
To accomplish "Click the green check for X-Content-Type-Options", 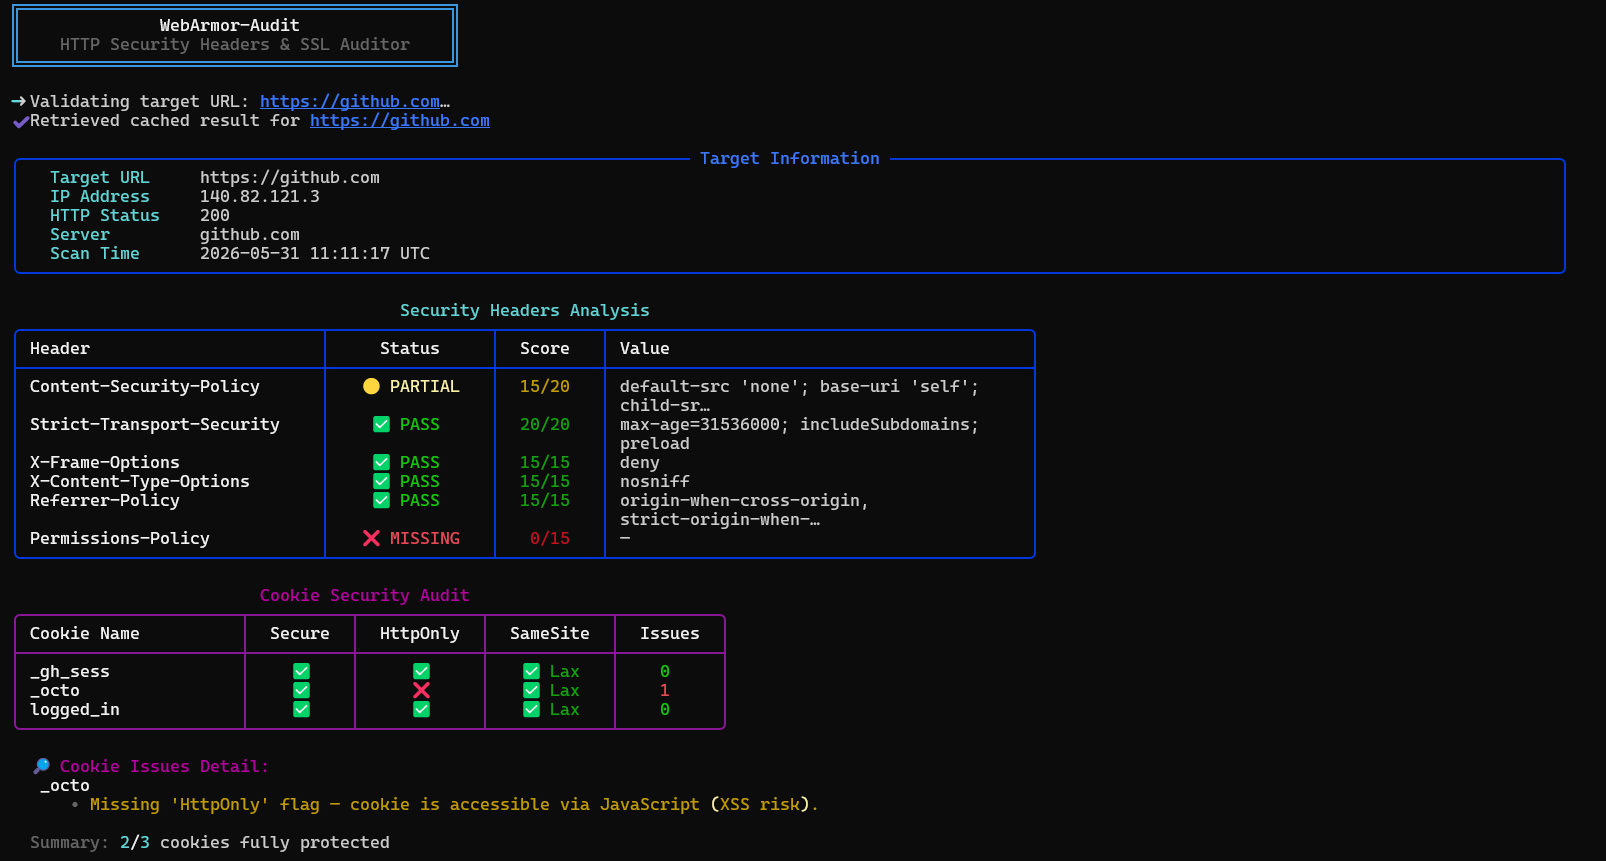I will click(381, 481).
